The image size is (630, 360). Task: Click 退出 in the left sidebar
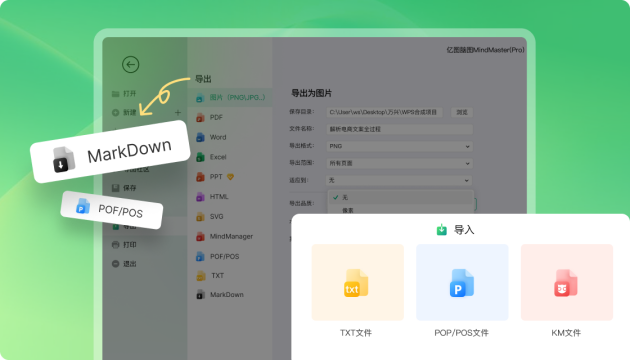pos(124,264)
